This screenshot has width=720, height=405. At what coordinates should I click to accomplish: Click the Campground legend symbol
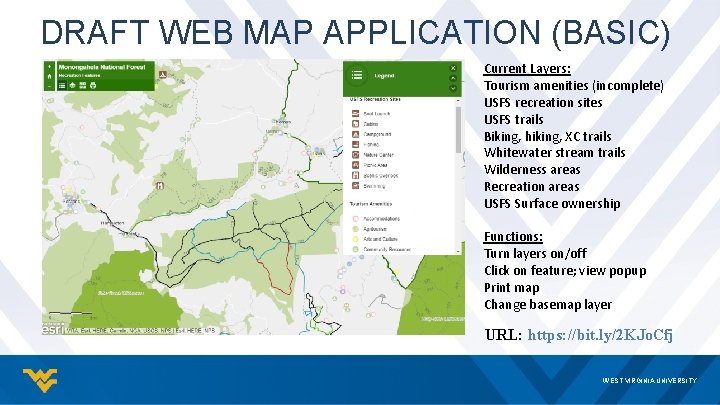pyautogui.click(x=355, y=134)
